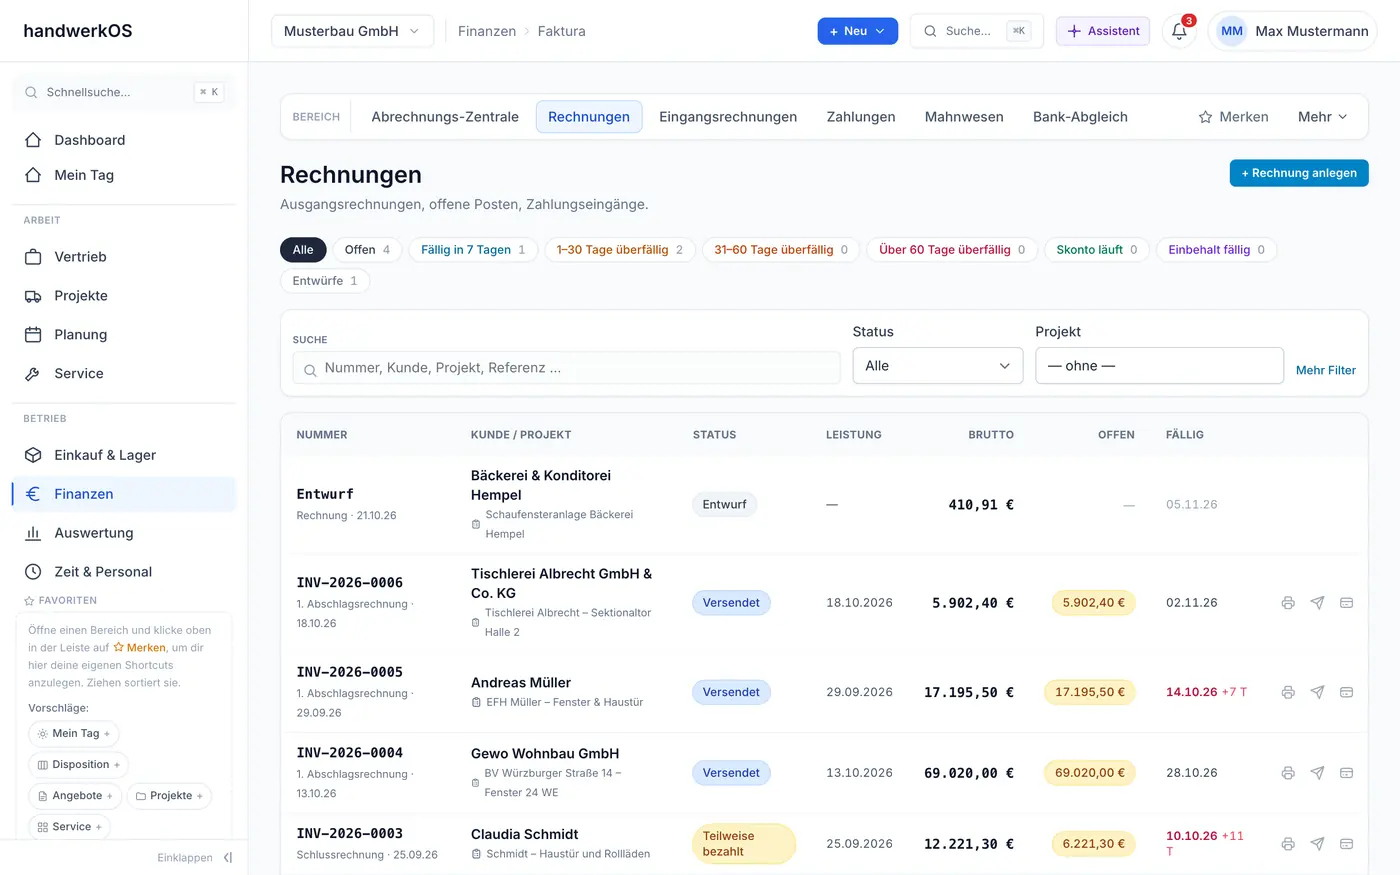
Task: Open the Mehr menu
Action: click(1323, 117)
